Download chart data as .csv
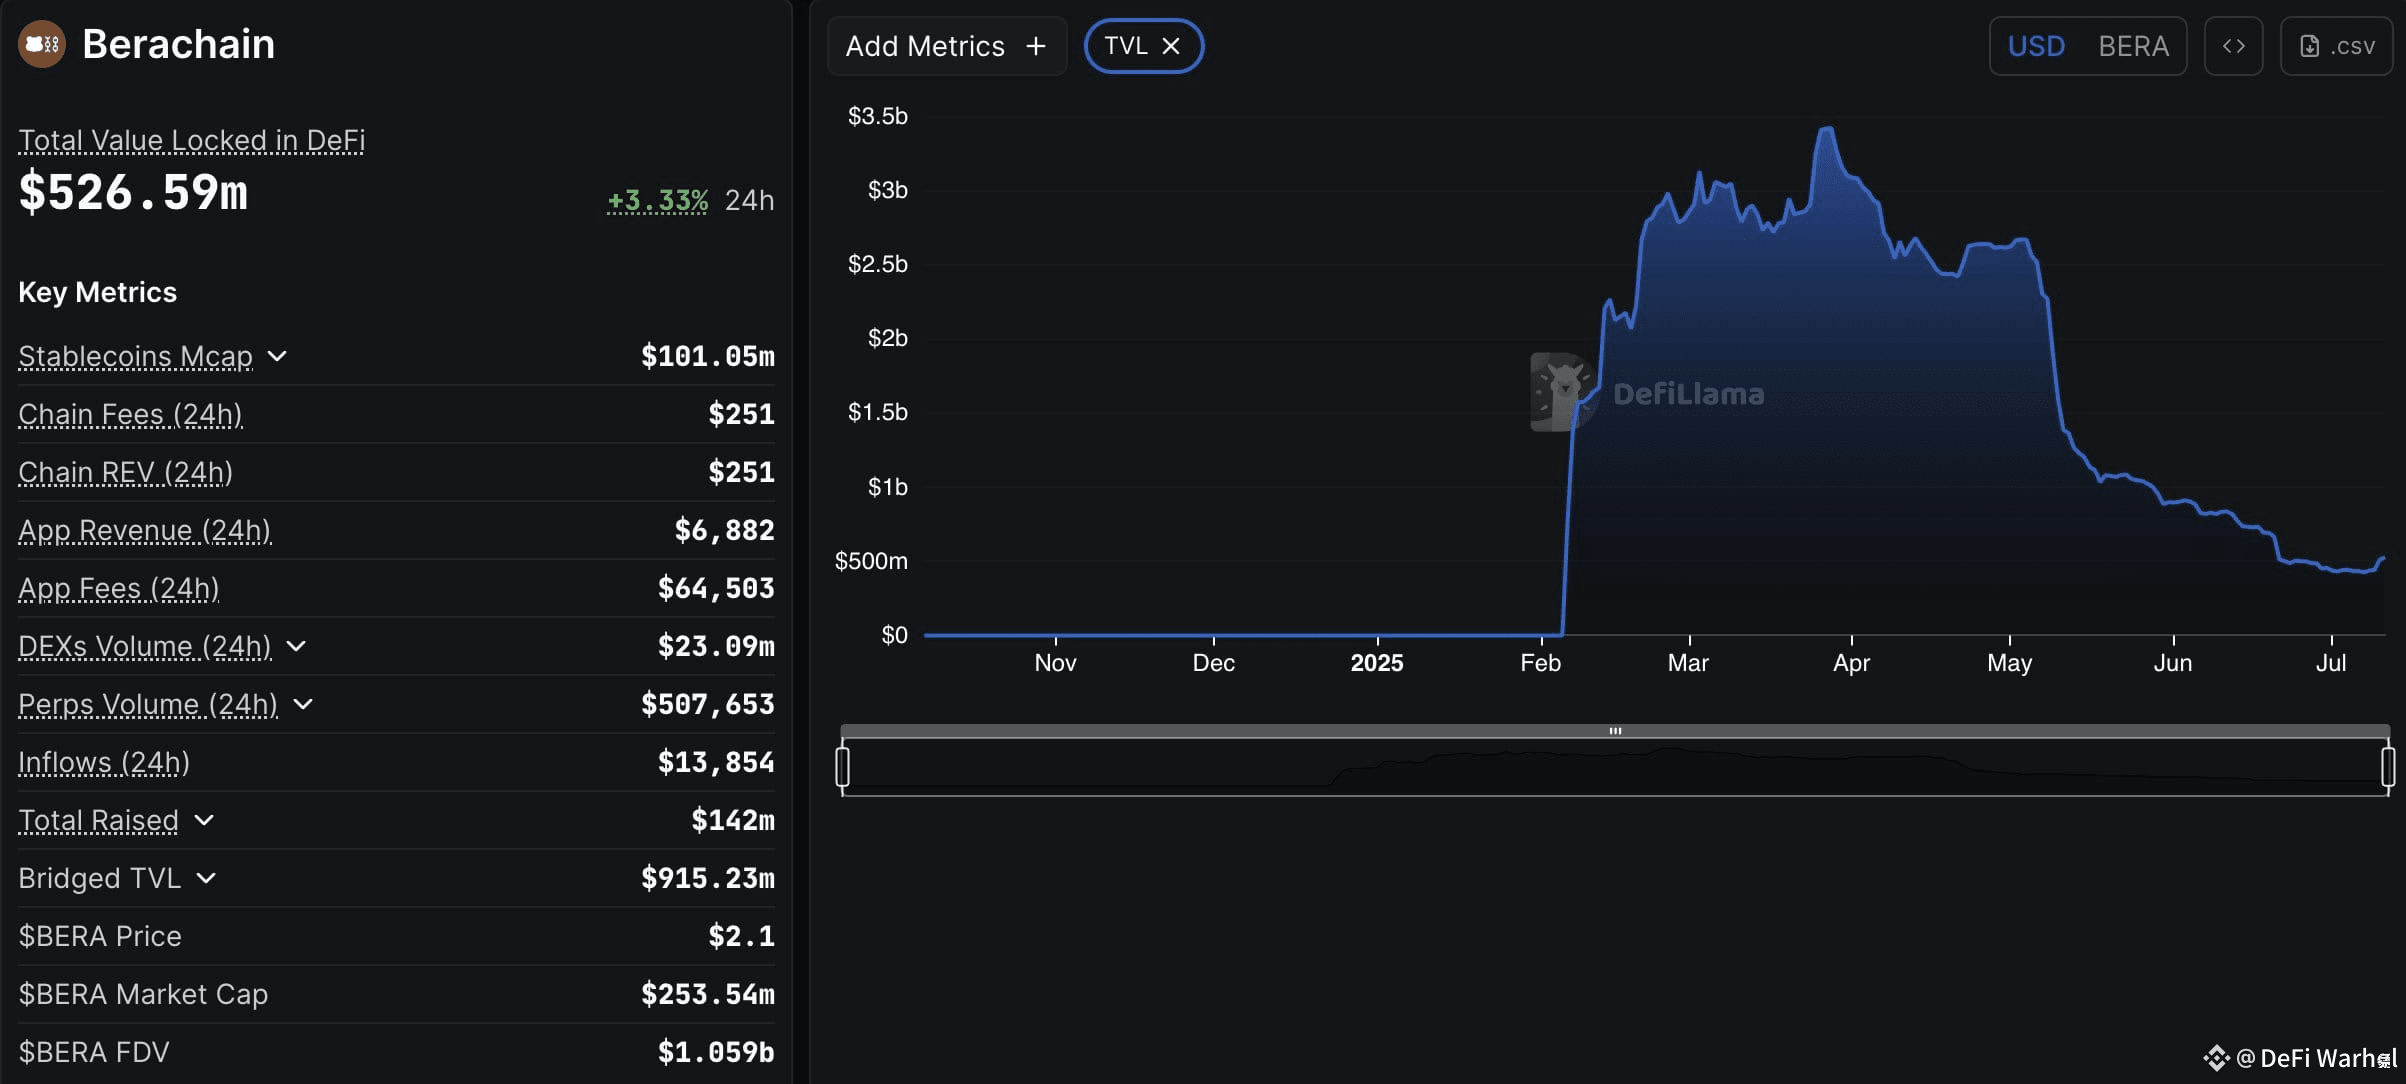 click(x=2336, y=46)
